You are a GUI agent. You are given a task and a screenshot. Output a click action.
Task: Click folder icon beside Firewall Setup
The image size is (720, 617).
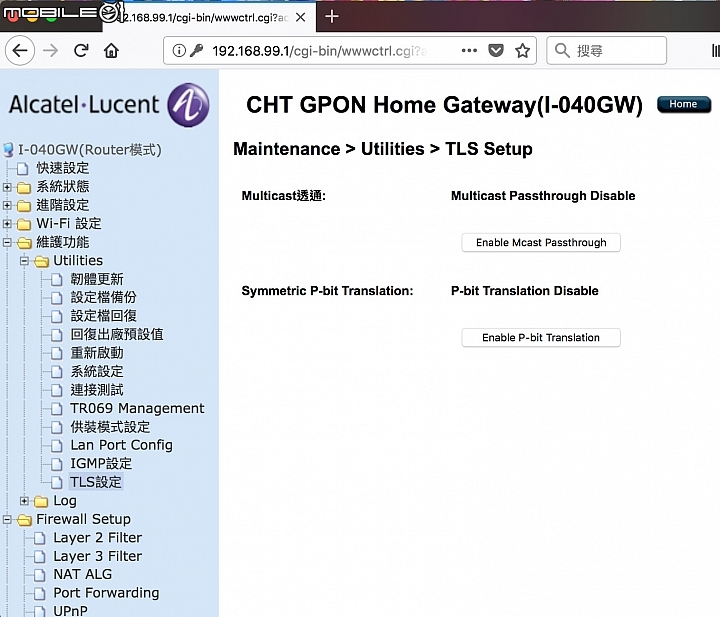24,520
